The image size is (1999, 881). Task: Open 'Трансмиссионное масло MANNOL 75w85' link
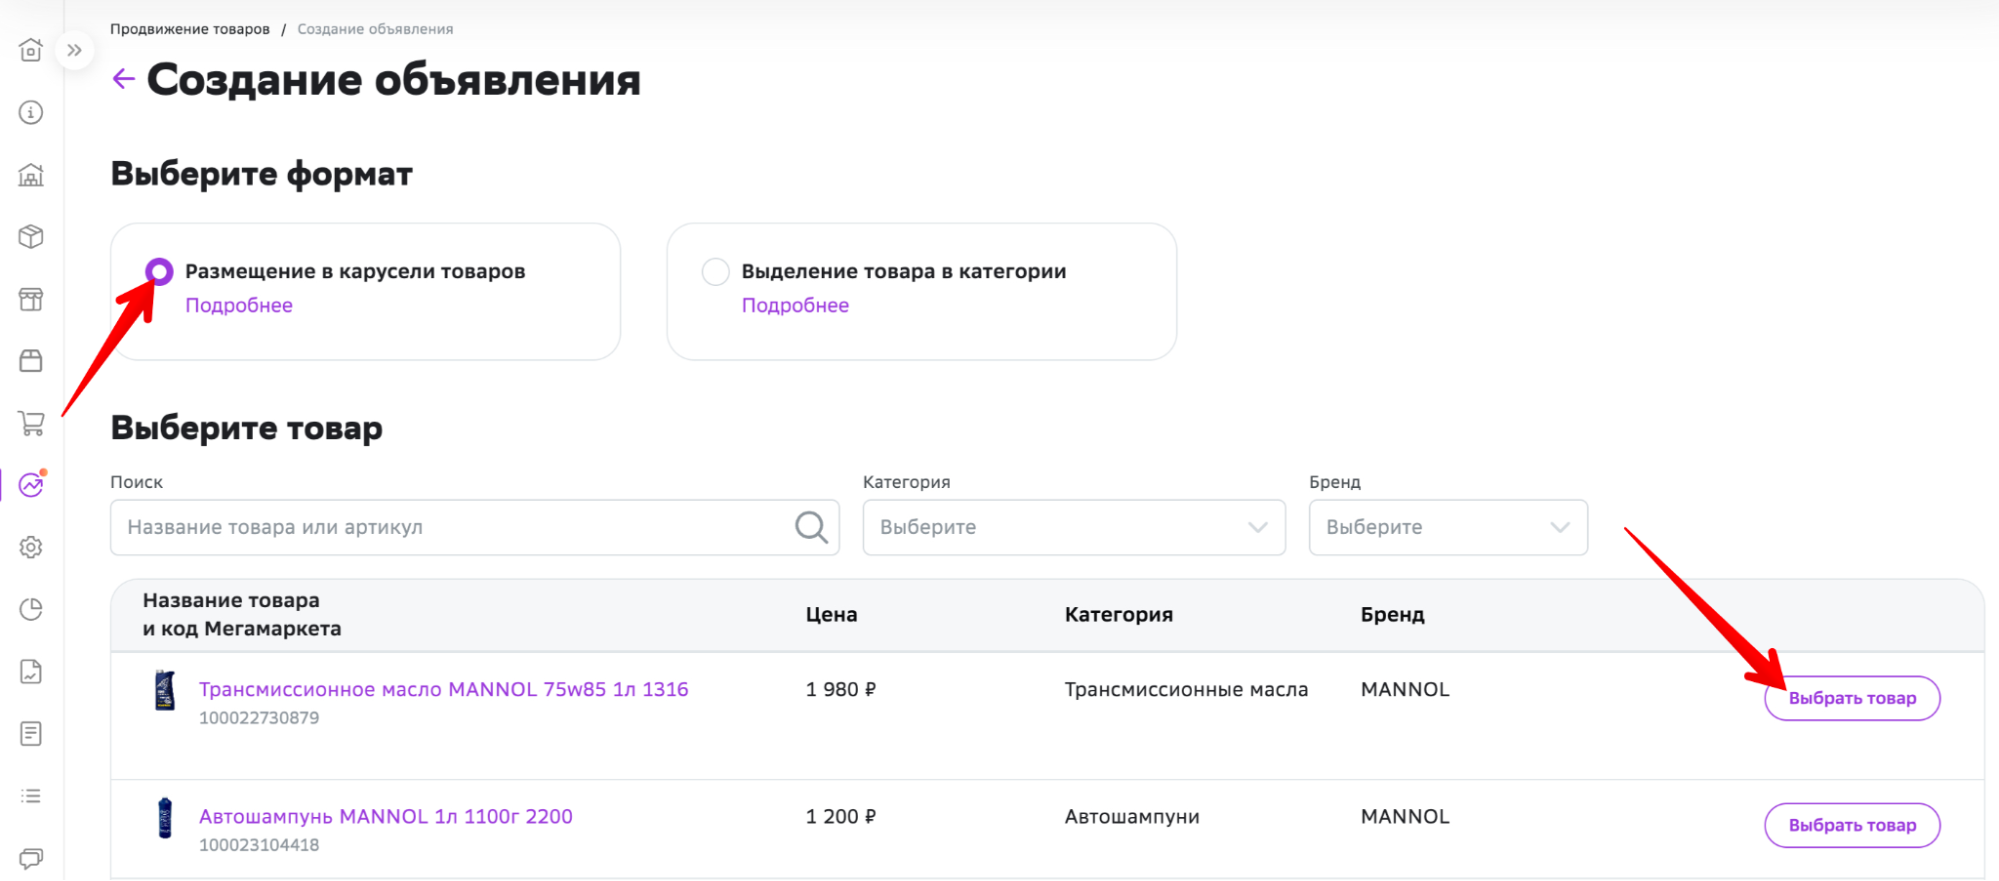click(x=443, y=689)
